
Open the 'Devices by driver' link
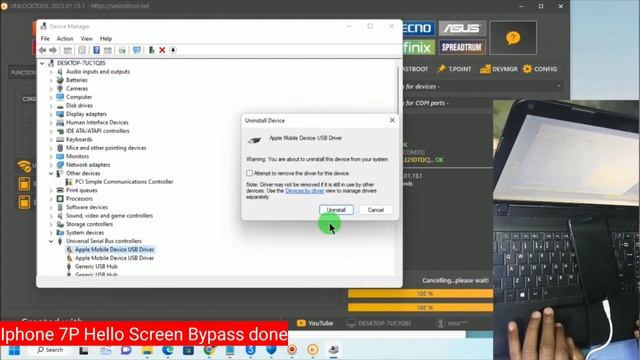[304, 191]
